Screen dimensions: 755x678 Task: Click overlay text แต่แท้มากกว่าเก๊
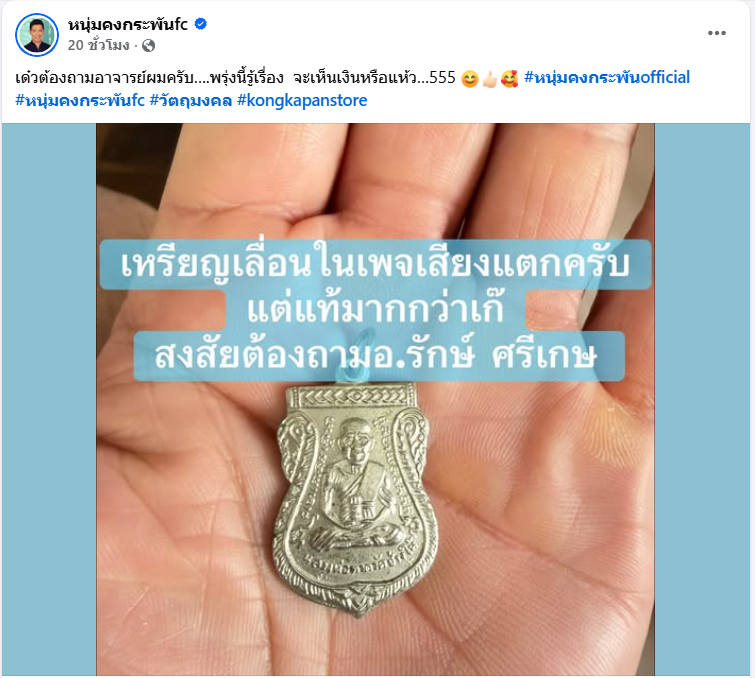[375, 311]
